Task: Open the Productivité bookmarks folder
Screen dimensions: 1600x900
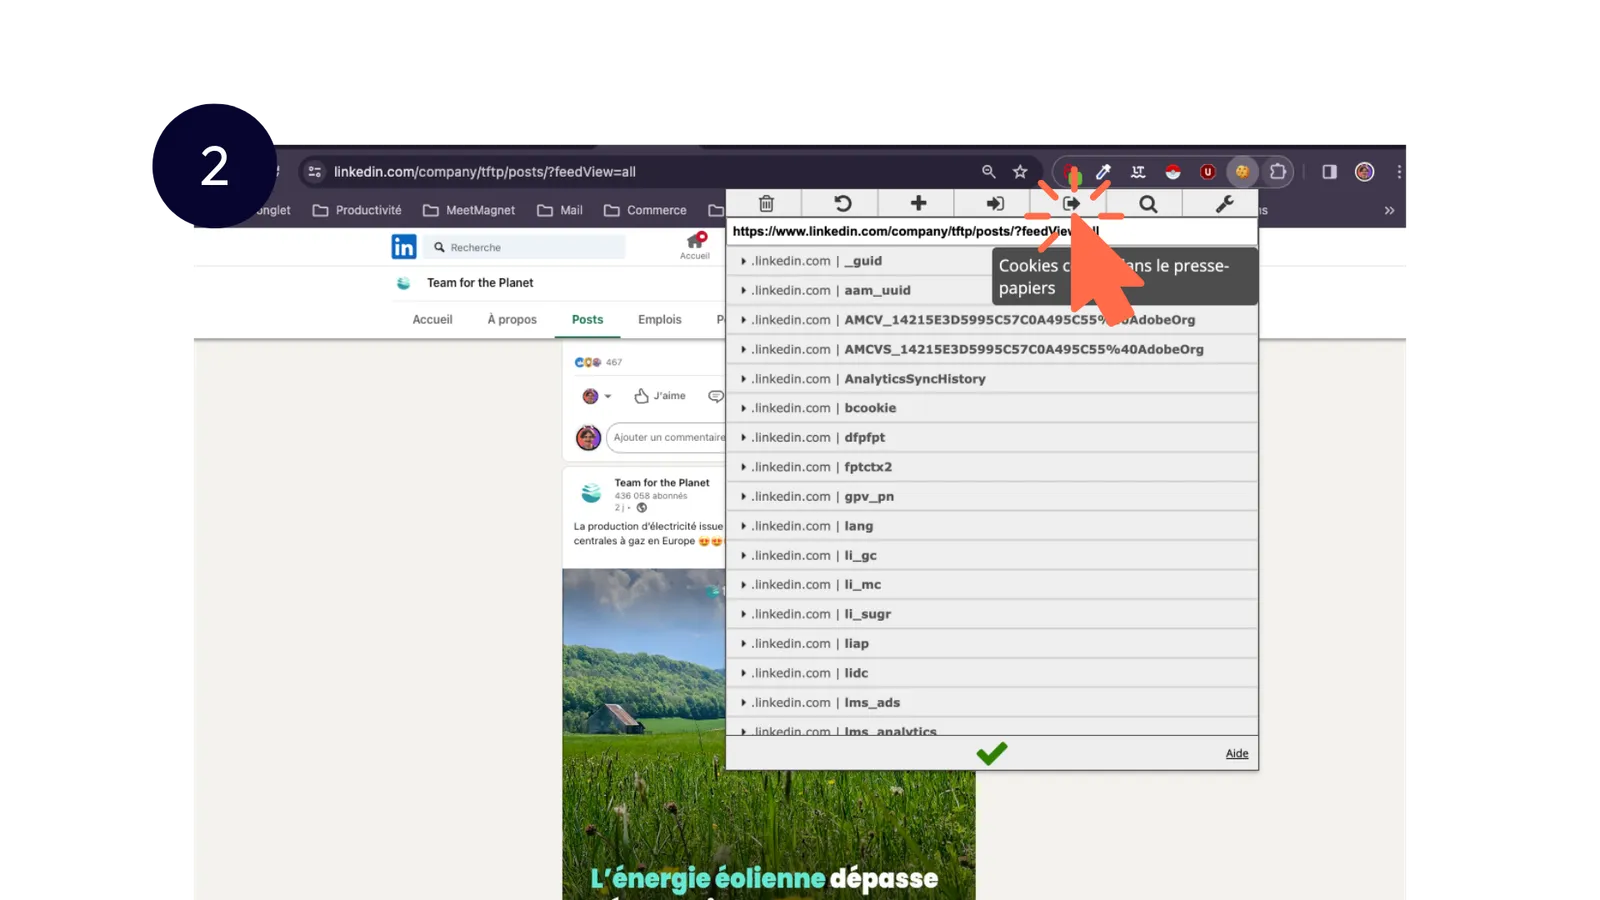Action: pyautogui.click(x=357, y=210)
